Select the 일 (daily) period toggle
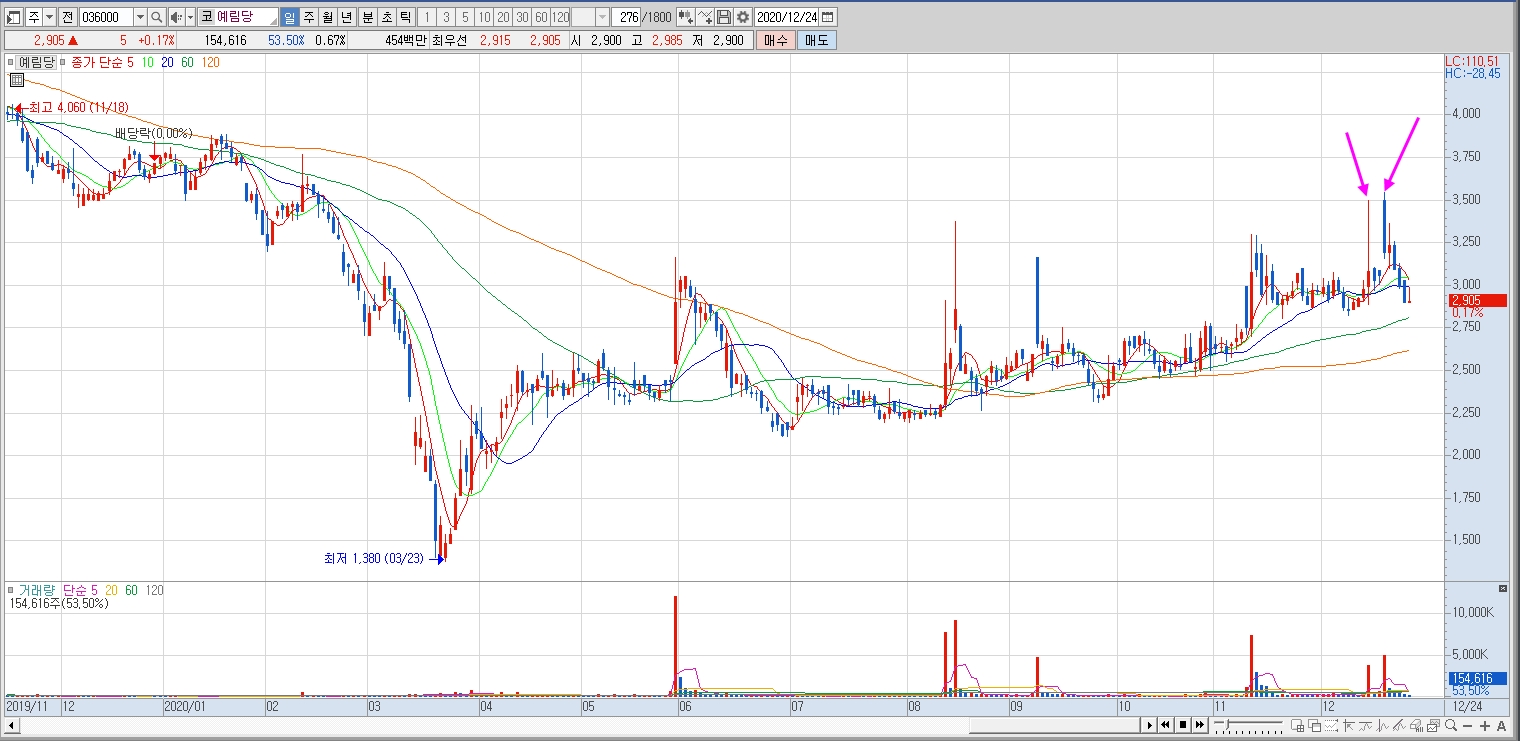The height and width of the screenshot is (741, 1520). tap(289, 17)
